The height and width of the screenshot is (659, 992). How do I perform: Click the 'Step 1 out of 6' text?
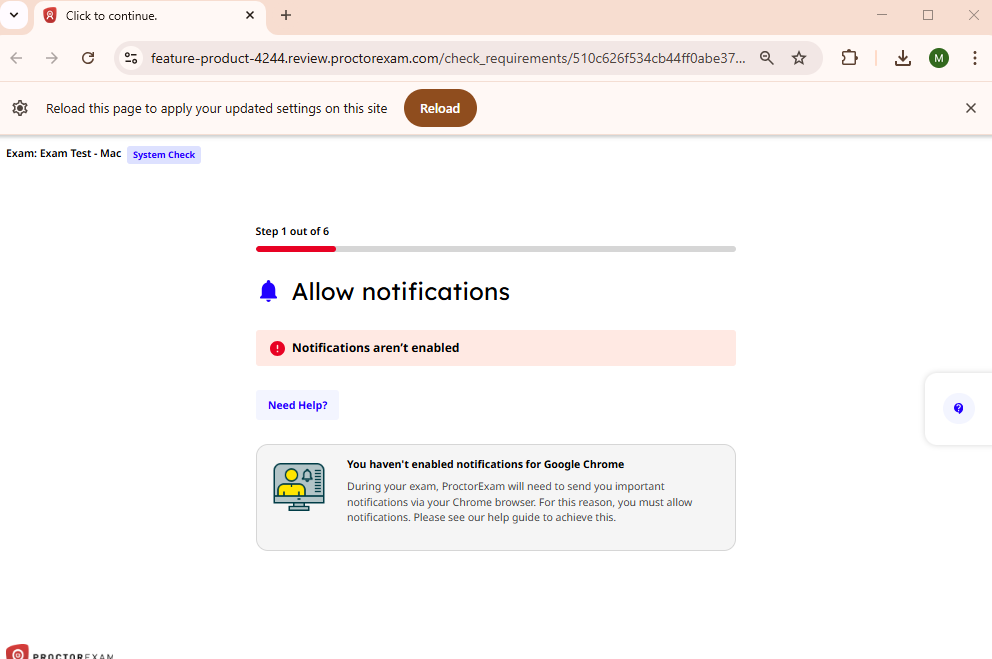(x=292, y=231)
